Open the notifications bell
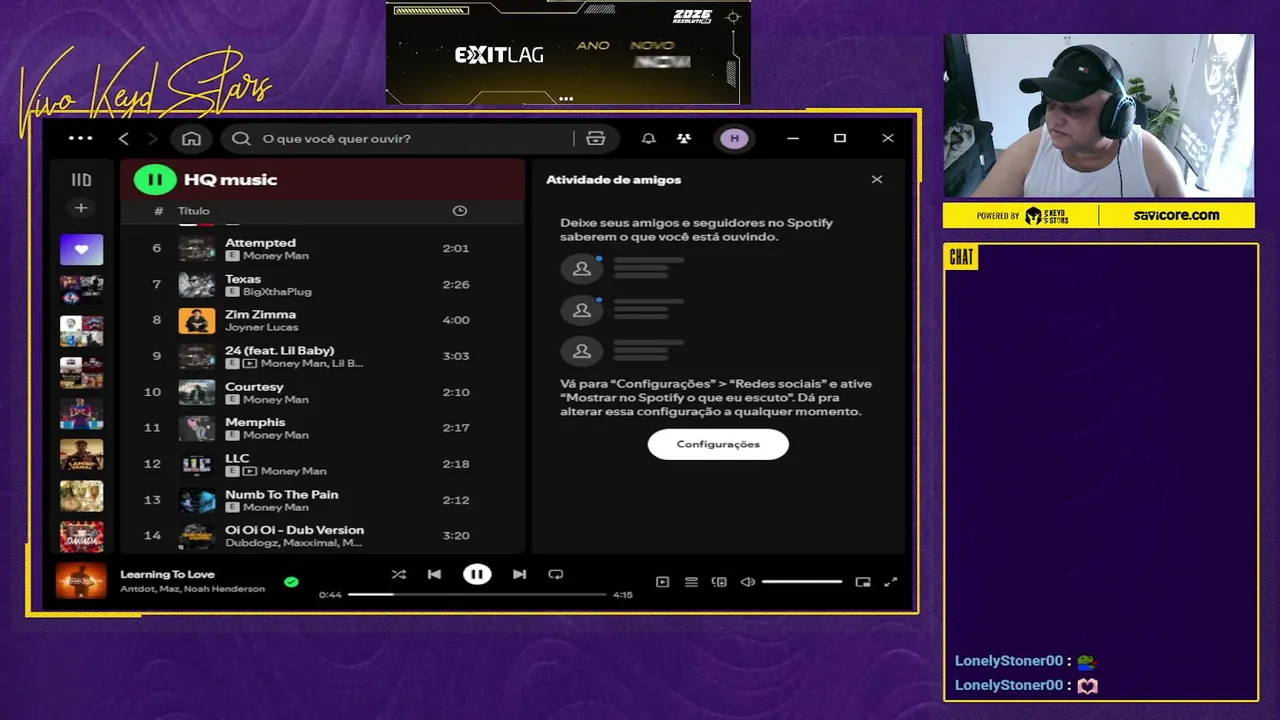The width and height of the screenshot is (1280, 720). [648, 138]
